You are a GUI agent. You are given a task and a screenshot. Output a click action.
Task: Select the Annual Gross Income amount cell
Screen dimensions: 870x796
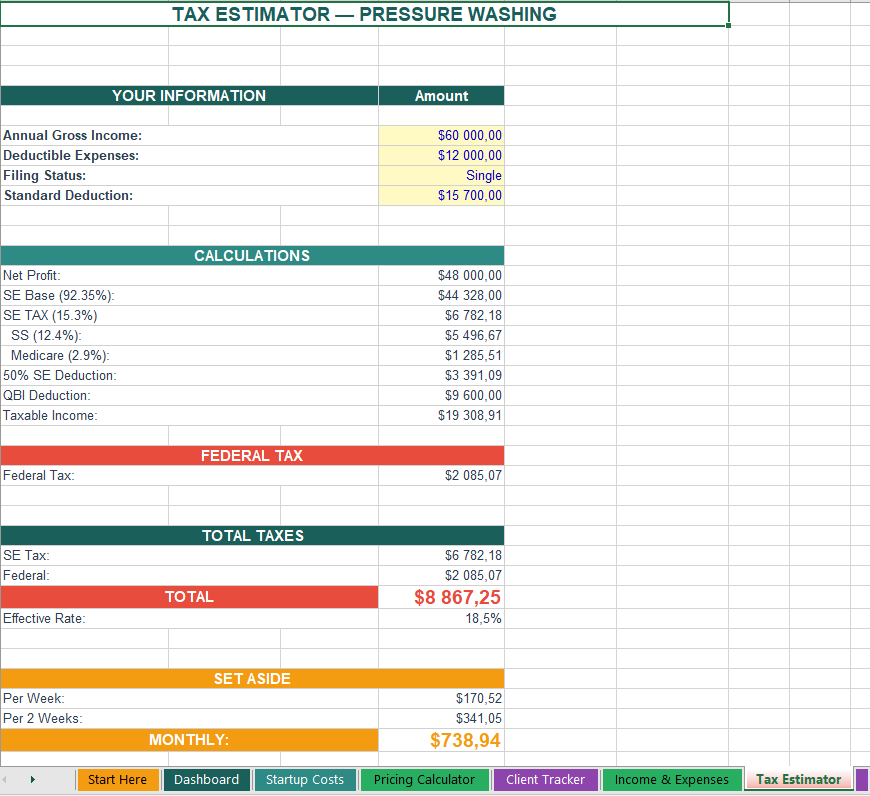click(441, 135)
